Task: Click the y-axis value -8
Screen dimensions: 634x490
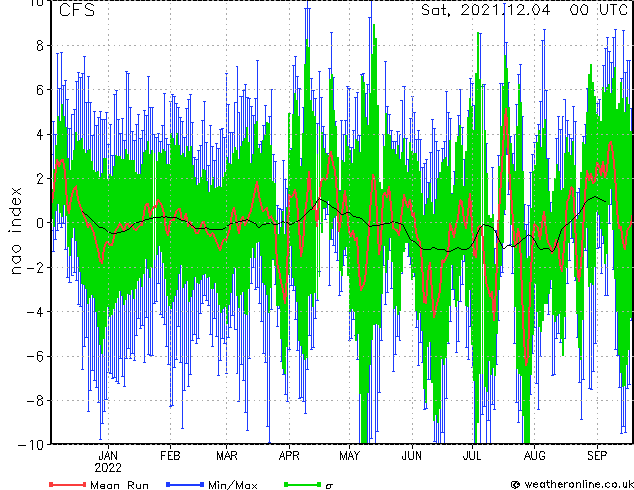Action: tap(35, 400)
